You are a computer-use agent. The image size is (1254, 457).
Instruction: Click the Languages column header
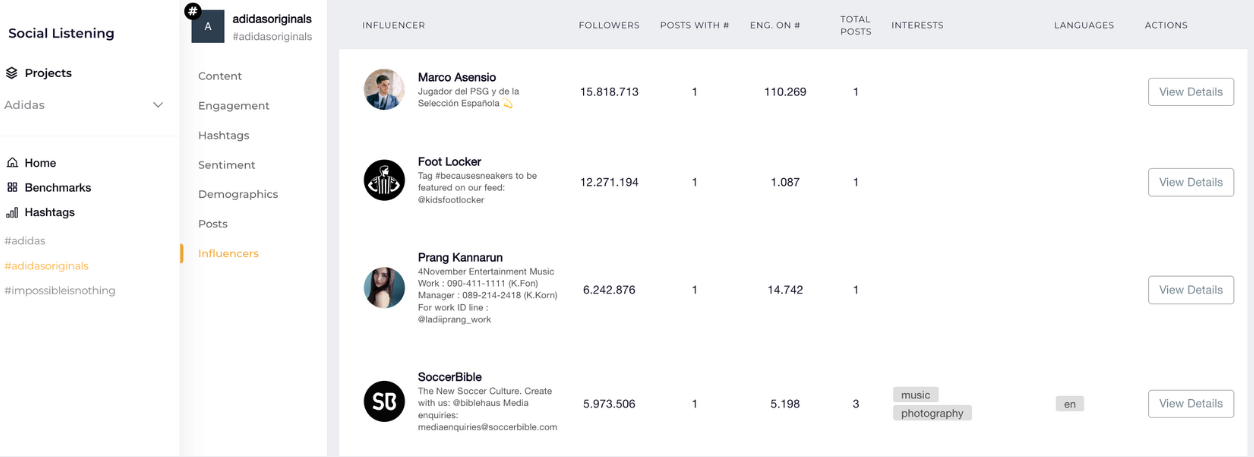(1084, 25)
